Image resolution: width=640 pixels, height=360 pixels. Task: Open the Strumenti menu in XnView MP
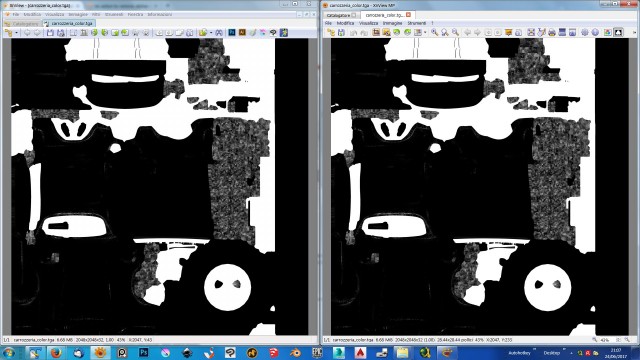point(416,23)
